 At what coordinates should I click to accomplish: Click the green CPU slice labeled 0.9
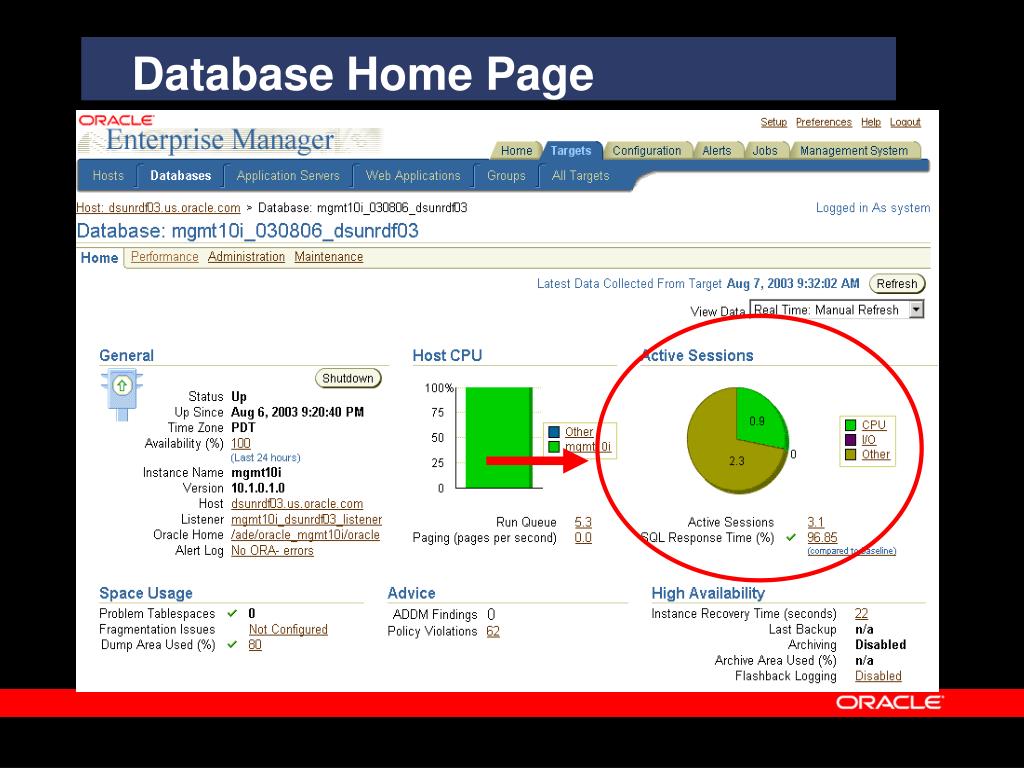[x=760, y=419]
